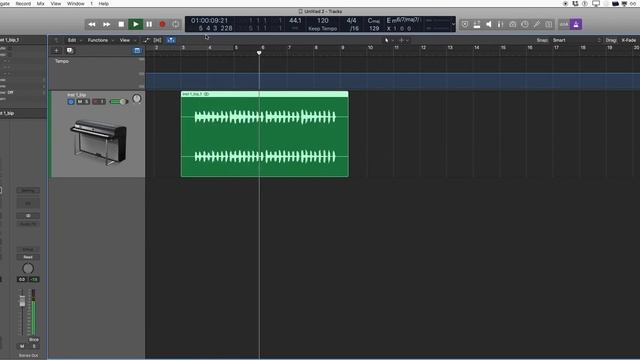This screenshot has height=360, width=640.
Task: Click the Count-in toolbar icon
Action: pyautogui.click(x=500, y=24)
